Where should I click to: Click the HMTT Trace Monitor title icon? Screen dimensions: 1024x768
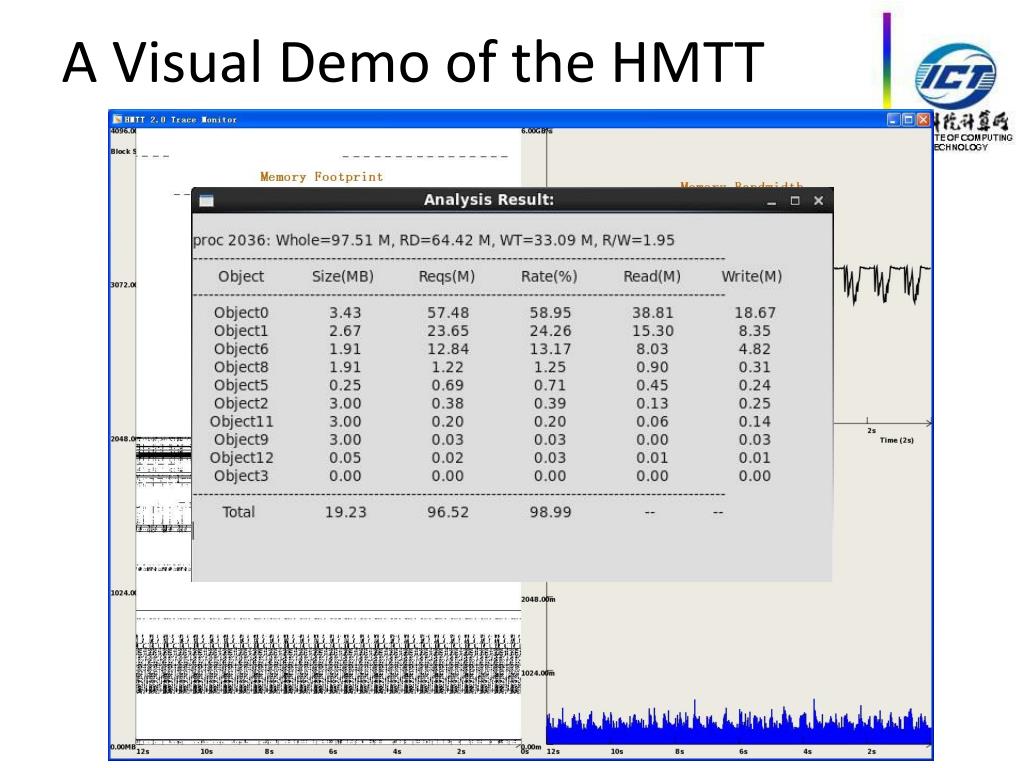pyautogui.click(x=118, y=119)
